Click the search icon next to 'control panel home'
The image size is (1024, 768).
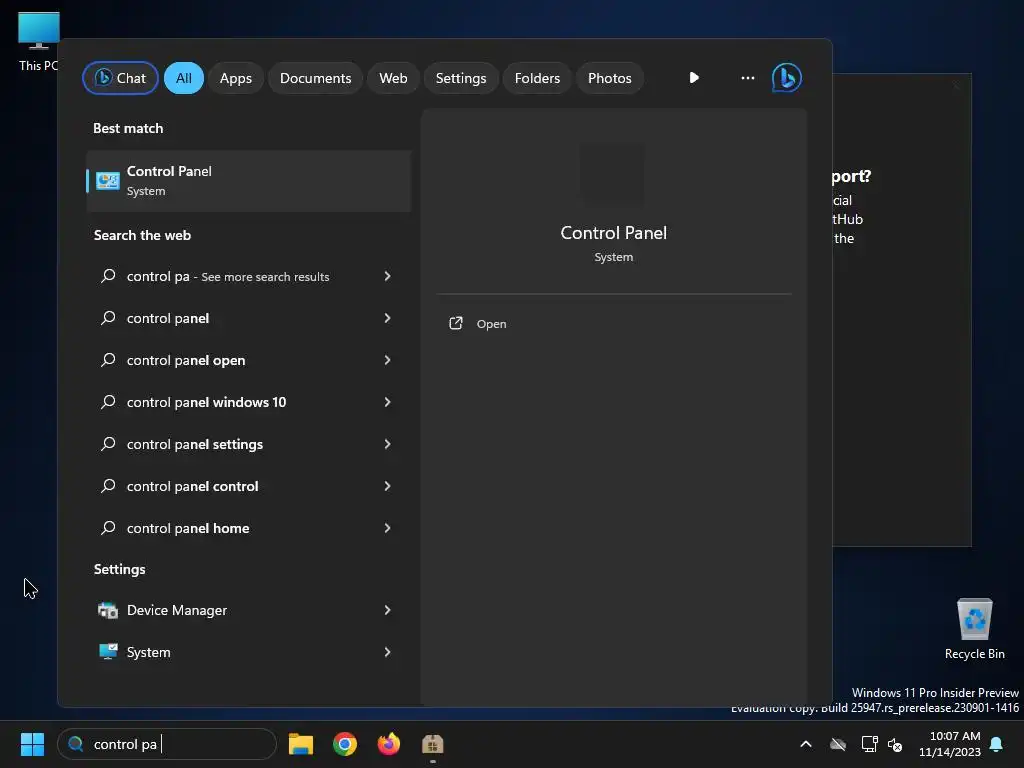108,528
